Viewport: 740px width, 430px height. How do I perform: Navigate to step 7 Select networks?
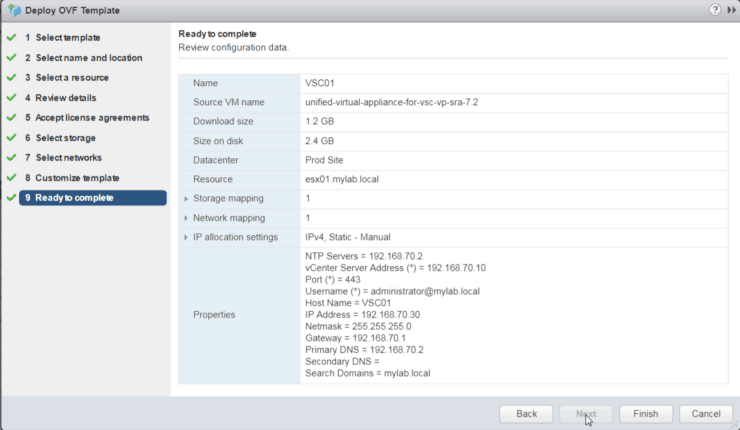(x=68, y=158)
